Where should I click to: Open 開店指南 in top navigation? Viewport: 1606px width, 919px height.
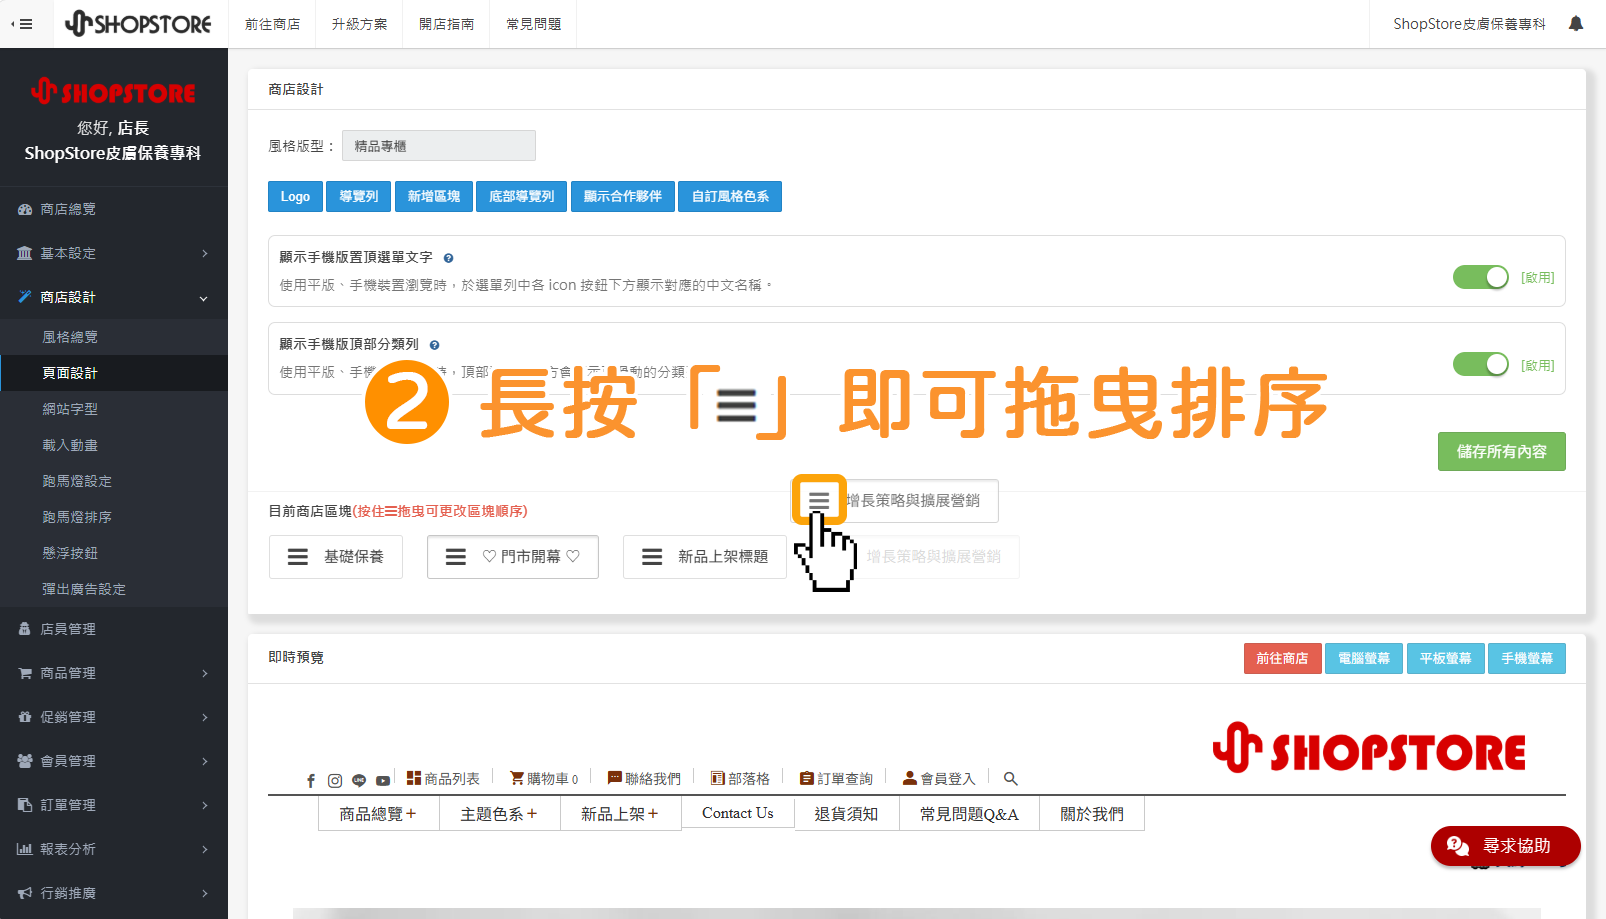[447, 24]
